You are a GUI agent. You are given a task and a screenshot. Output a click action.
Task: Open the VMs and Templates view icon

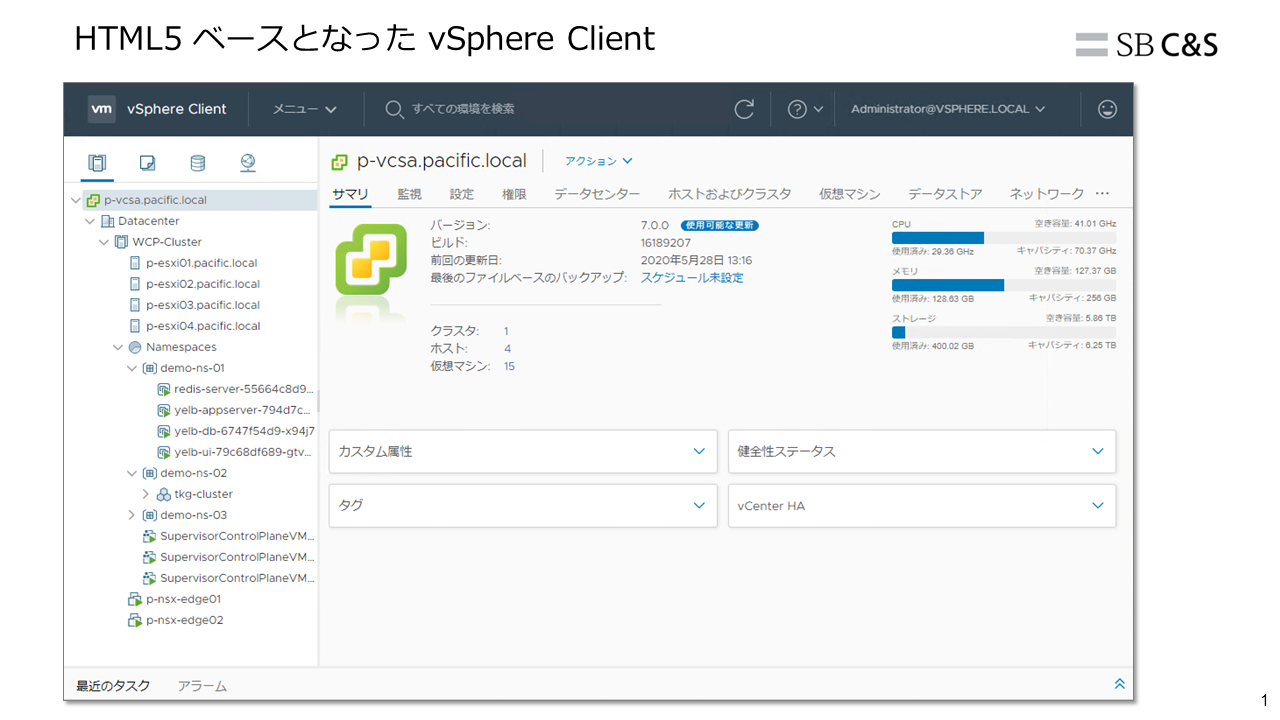click(x=148, y=163)
